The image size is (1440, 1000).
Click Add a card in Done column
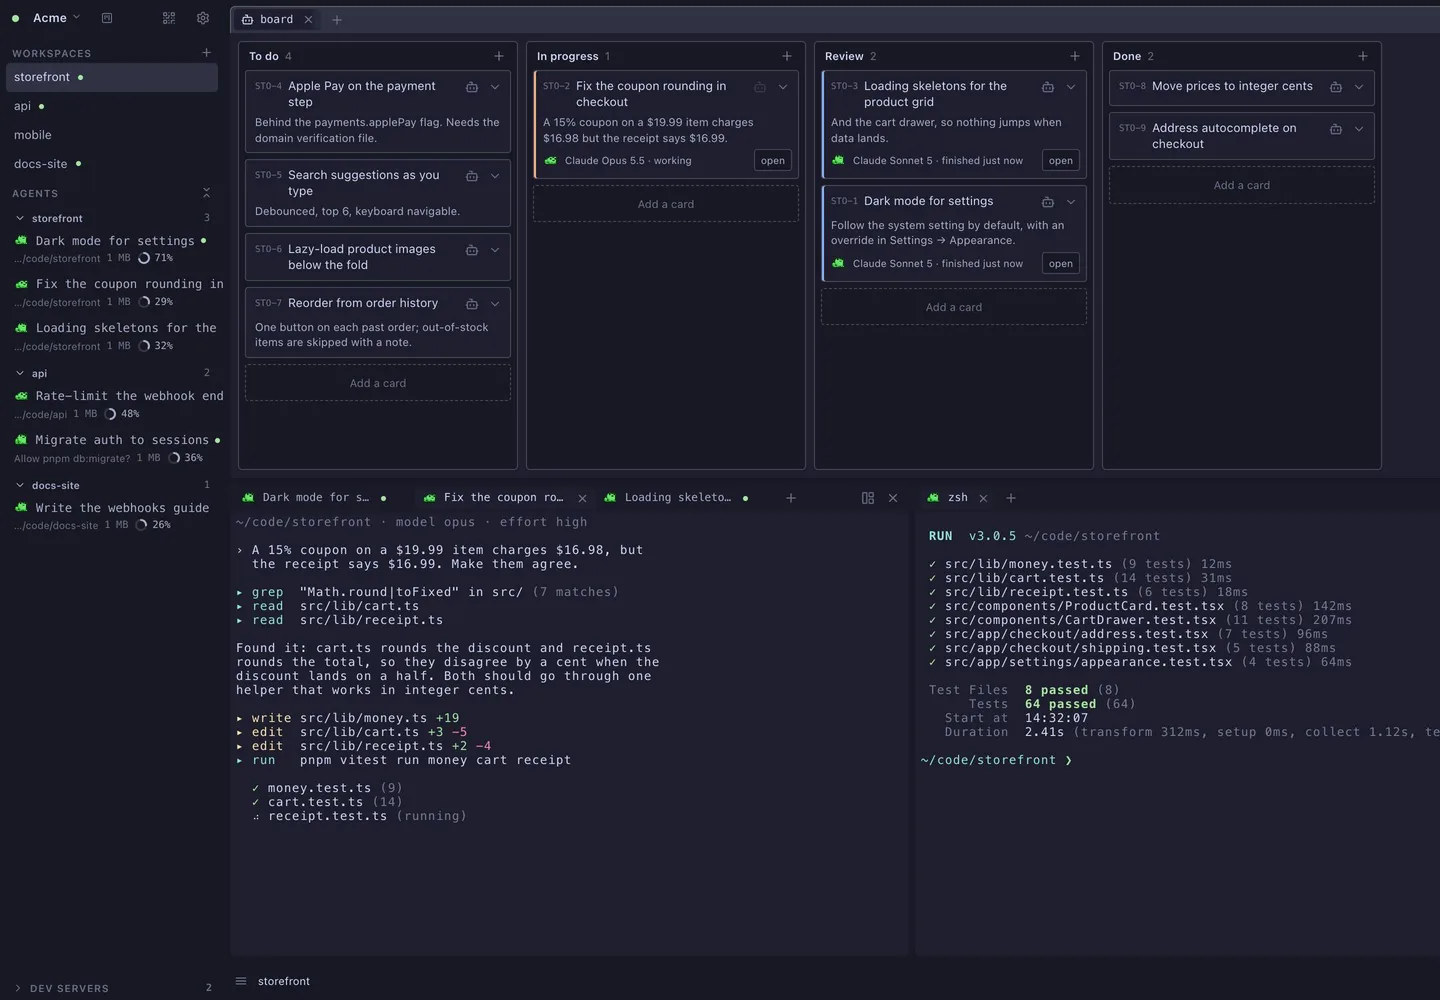pos(1242,185)
